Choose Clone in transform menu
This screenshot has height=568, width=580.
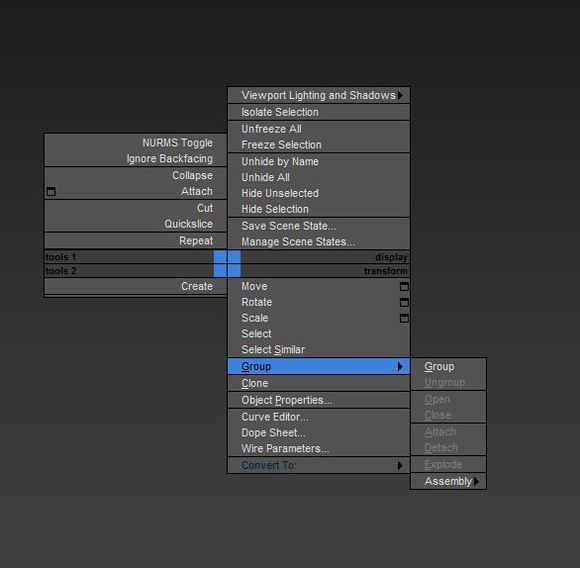[x=319, y=383]
